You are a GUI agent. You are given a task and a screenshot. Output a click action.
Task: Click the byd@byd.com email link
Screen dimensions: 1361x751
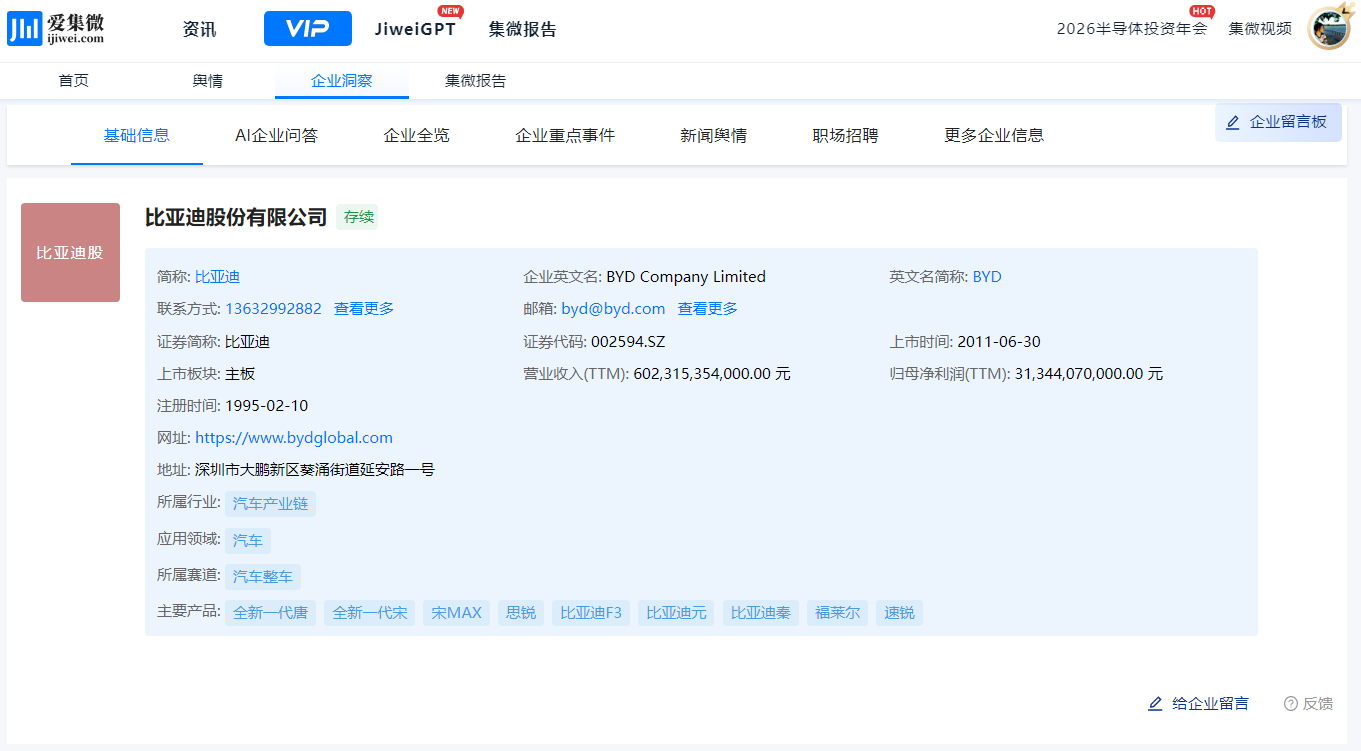(613, 309)
